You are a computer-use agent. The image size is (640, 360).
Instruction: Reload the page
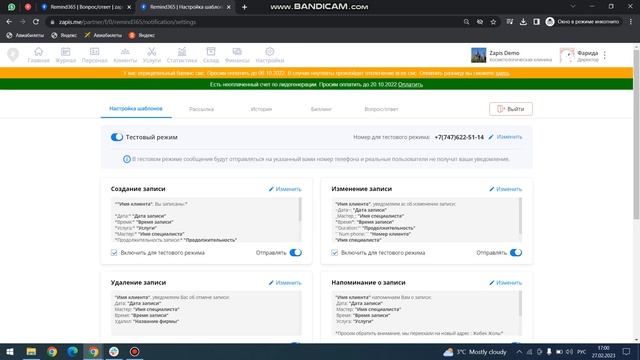point(36,22)
